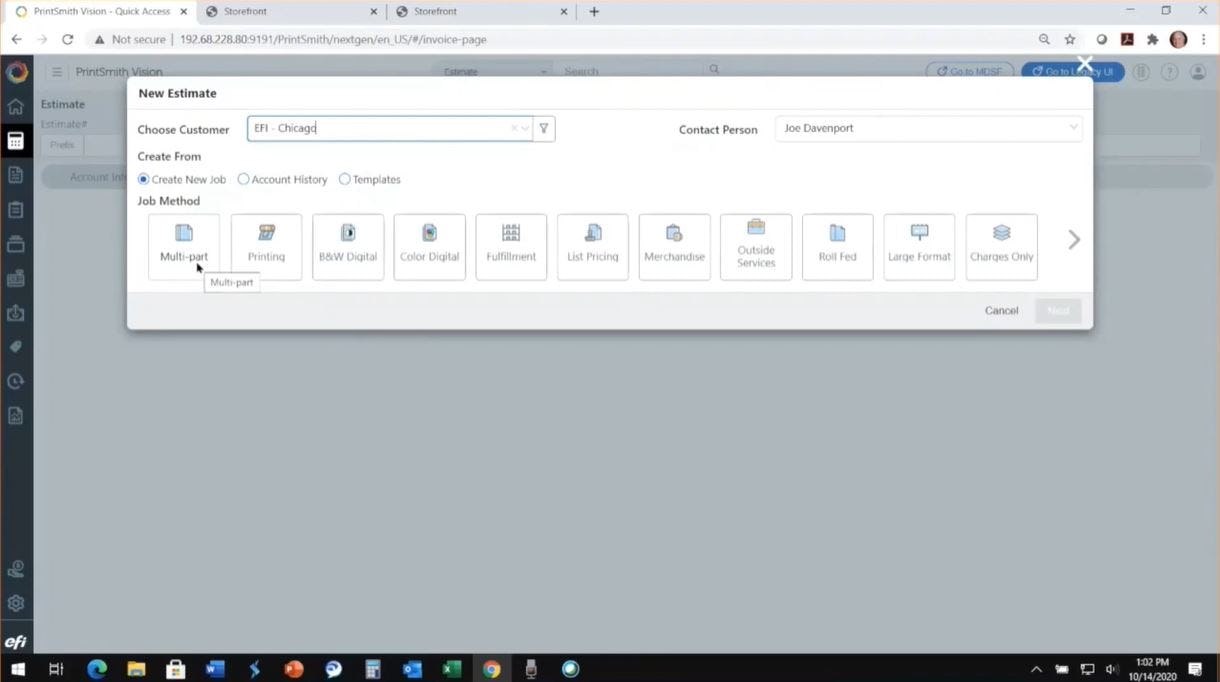Choose the B&W Digital job method
The height and width of the screenshot is (682, 1220).
(x=348, y=246)
